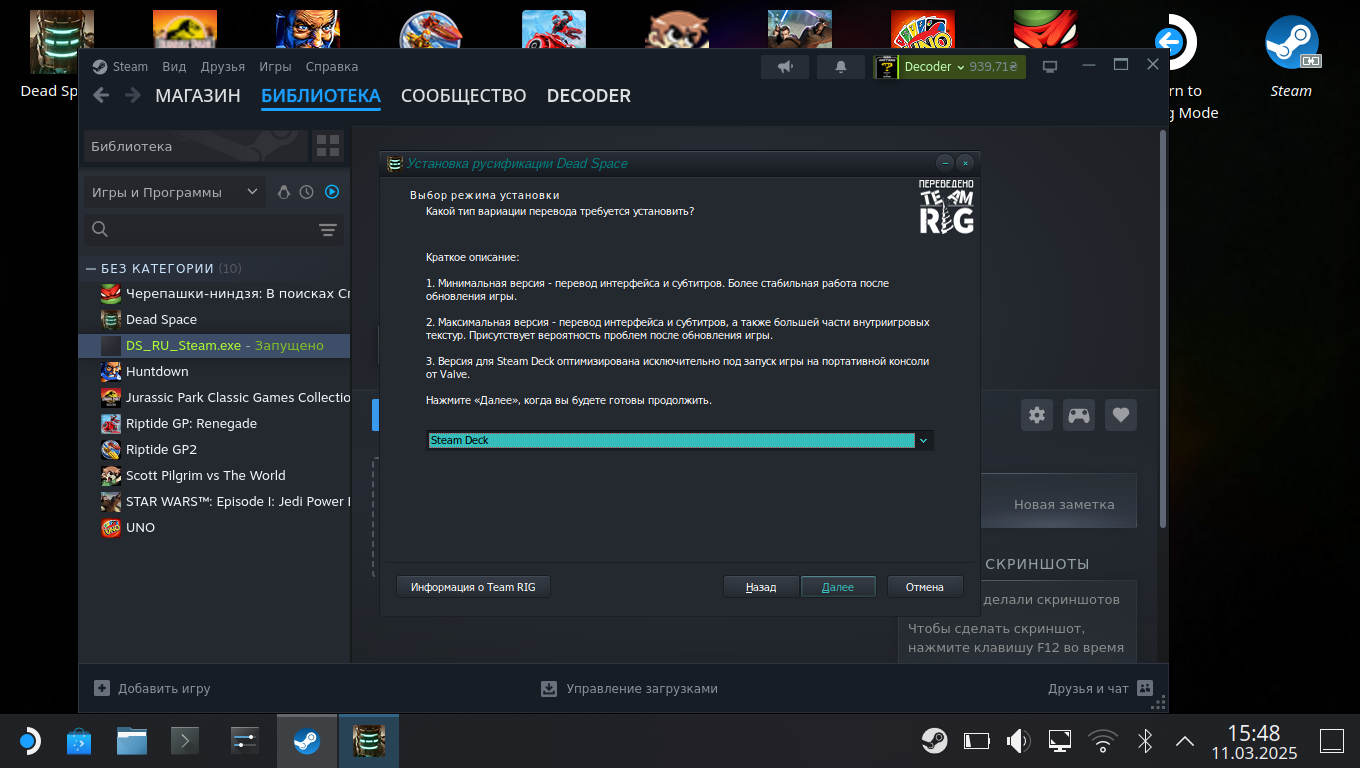This screenshot has height=768, width=1360.
Task: Click the Библиотека home field in sidebar
Action: [196, 146]
